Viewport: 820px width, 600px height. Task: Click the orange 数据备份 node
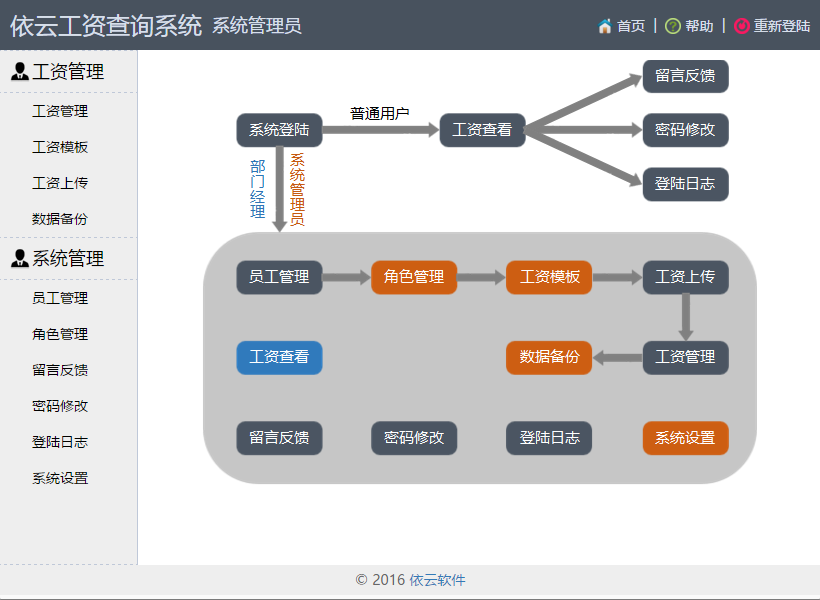click(549, 357)
